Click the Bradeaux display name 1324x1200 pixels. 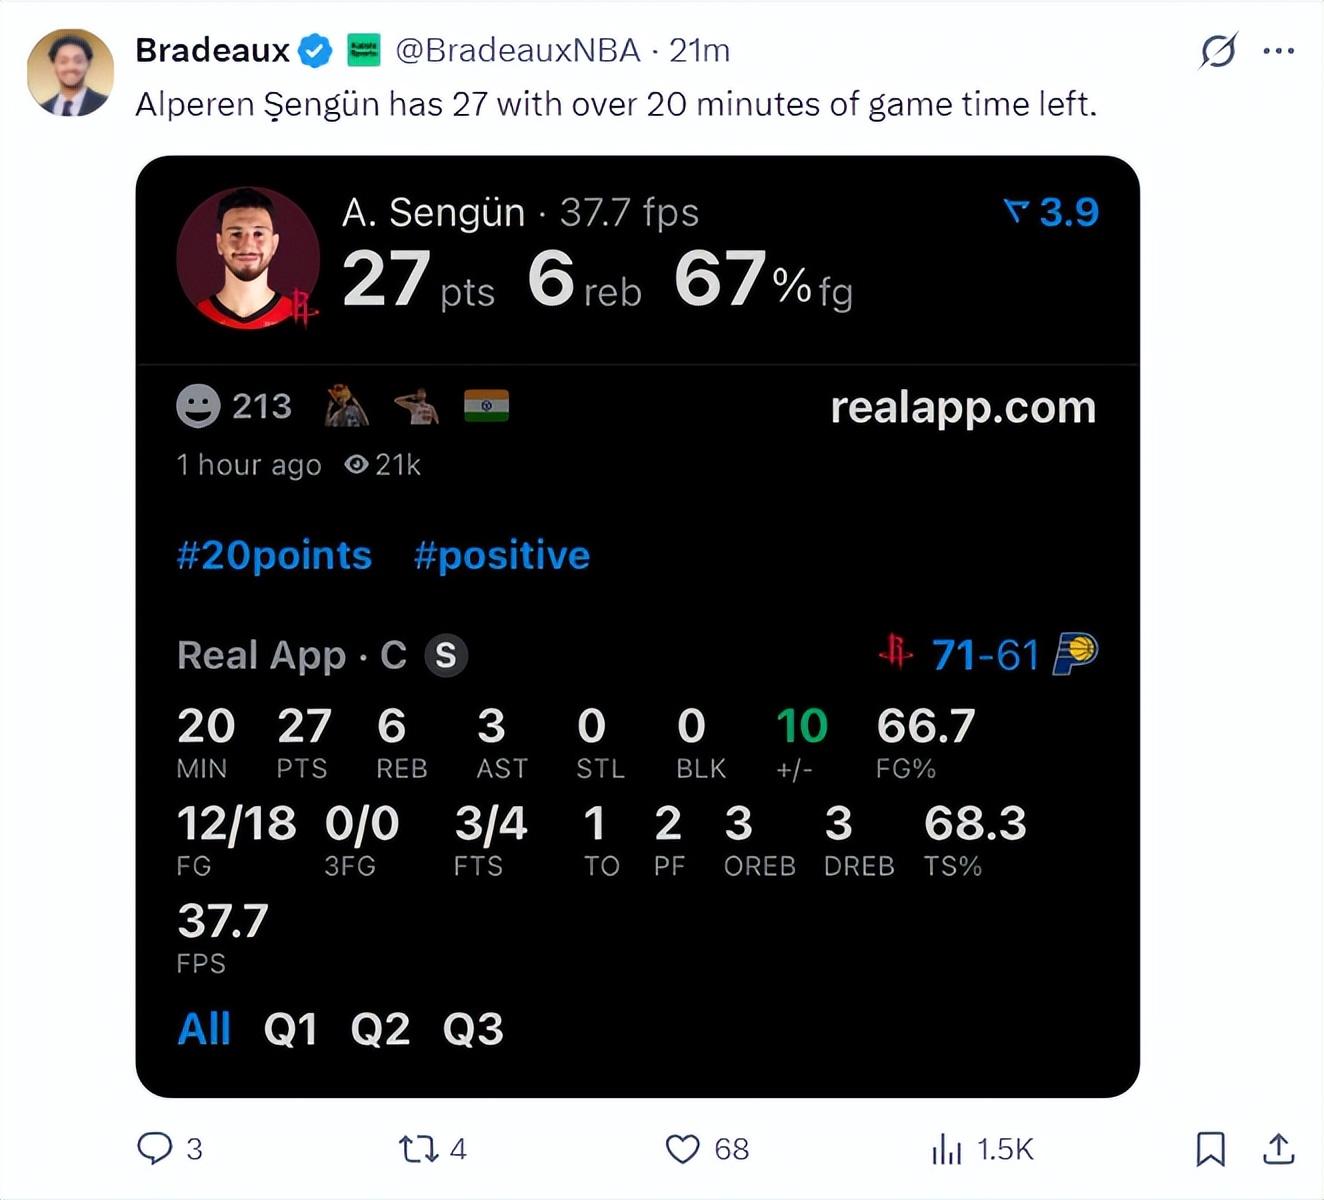click(212, 50)
